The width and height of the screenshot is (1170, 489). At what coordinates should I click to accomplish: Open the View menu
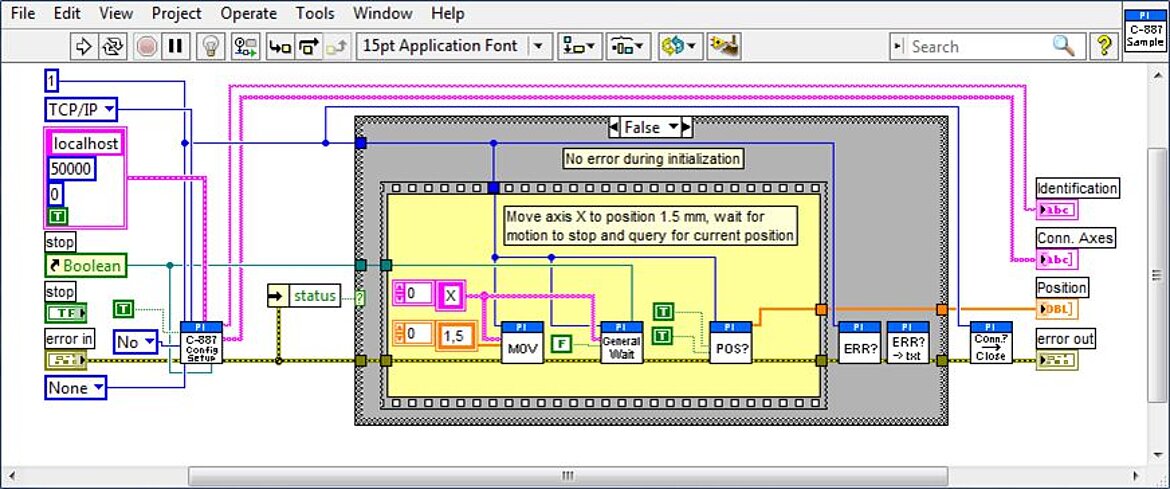tap(116, 13)
